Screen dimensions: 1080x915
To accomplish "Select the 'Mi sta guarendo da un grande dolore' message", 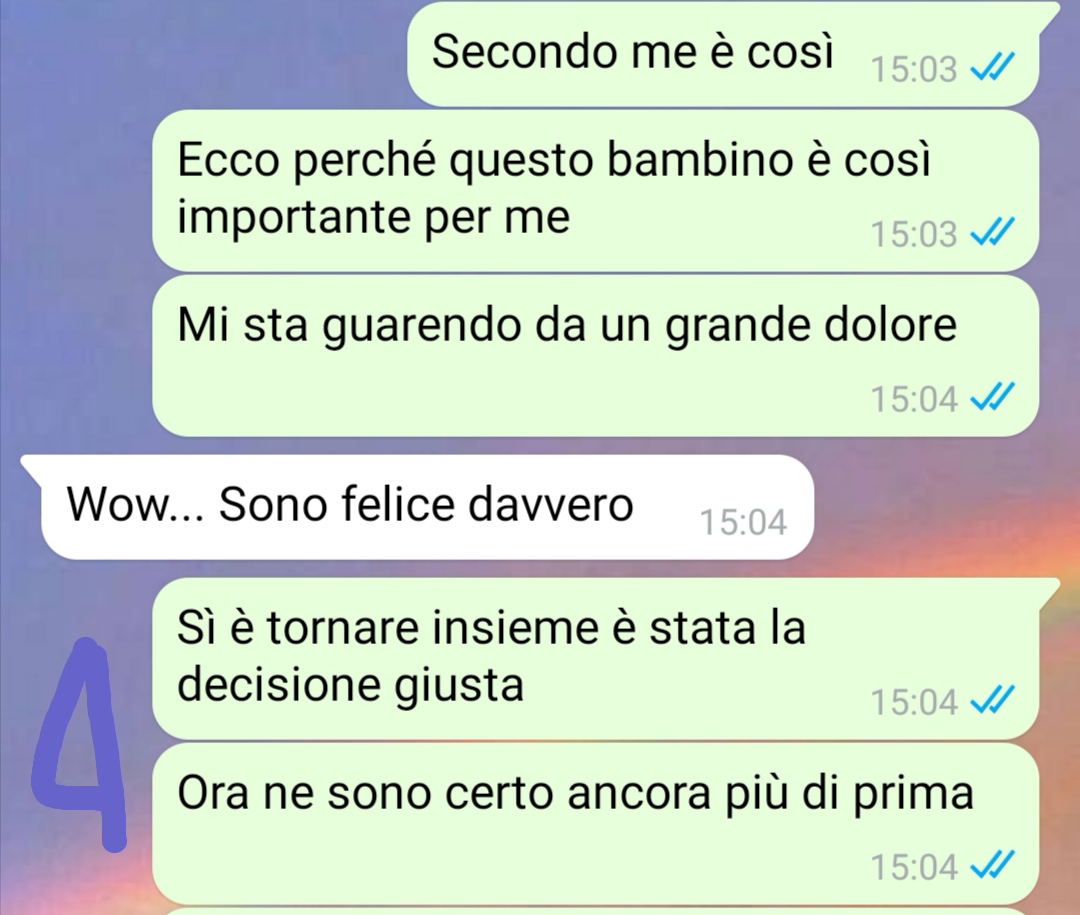I will pos(595,356).
